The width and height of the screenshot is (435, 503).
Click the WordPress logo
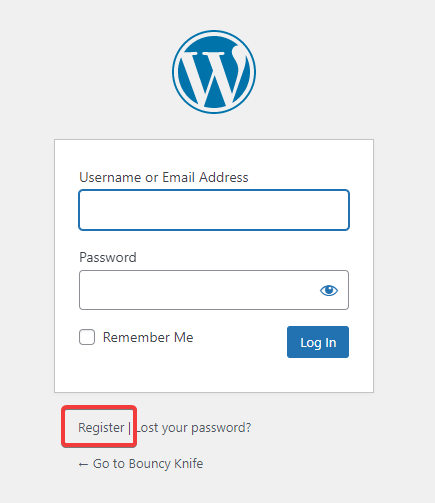pos(214,72)
